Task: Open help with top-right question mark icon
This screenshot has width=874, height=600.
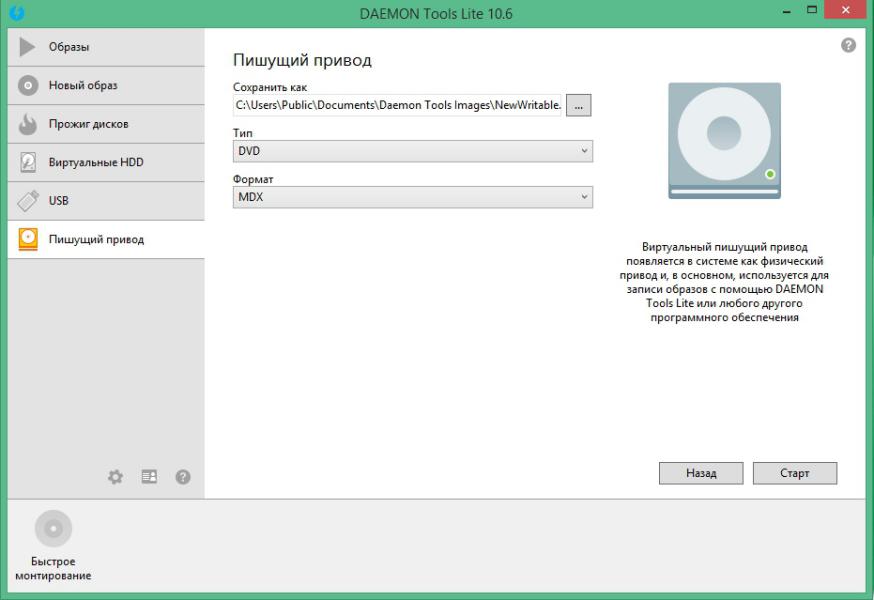Action: [x=848, y=45]
